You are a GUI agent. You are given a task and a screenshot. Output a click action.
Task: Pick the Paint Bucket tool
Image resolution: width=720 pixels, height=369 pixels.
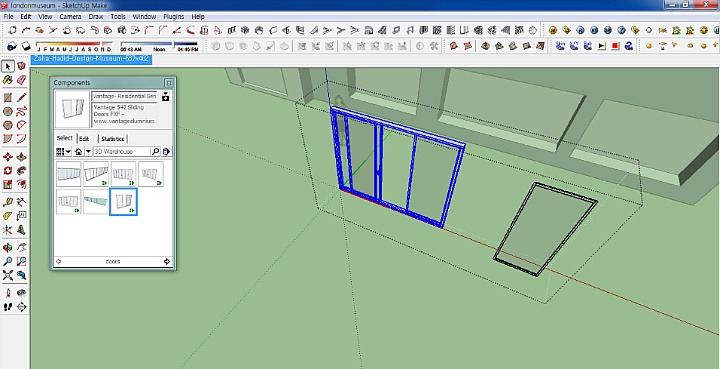tap(8, 80)
